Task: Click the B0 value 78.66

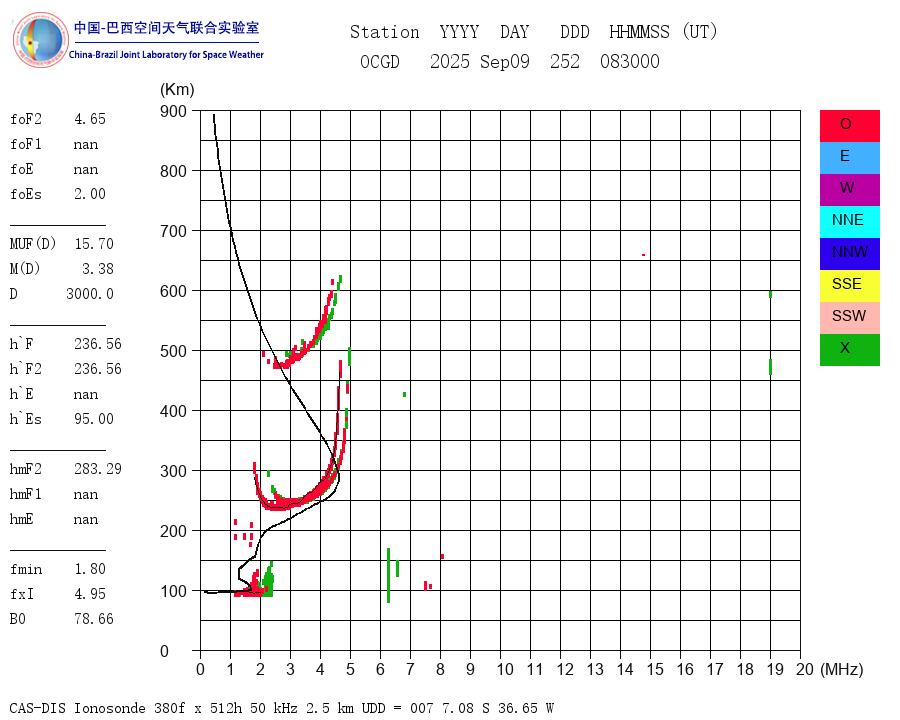Action: (94, 619)
